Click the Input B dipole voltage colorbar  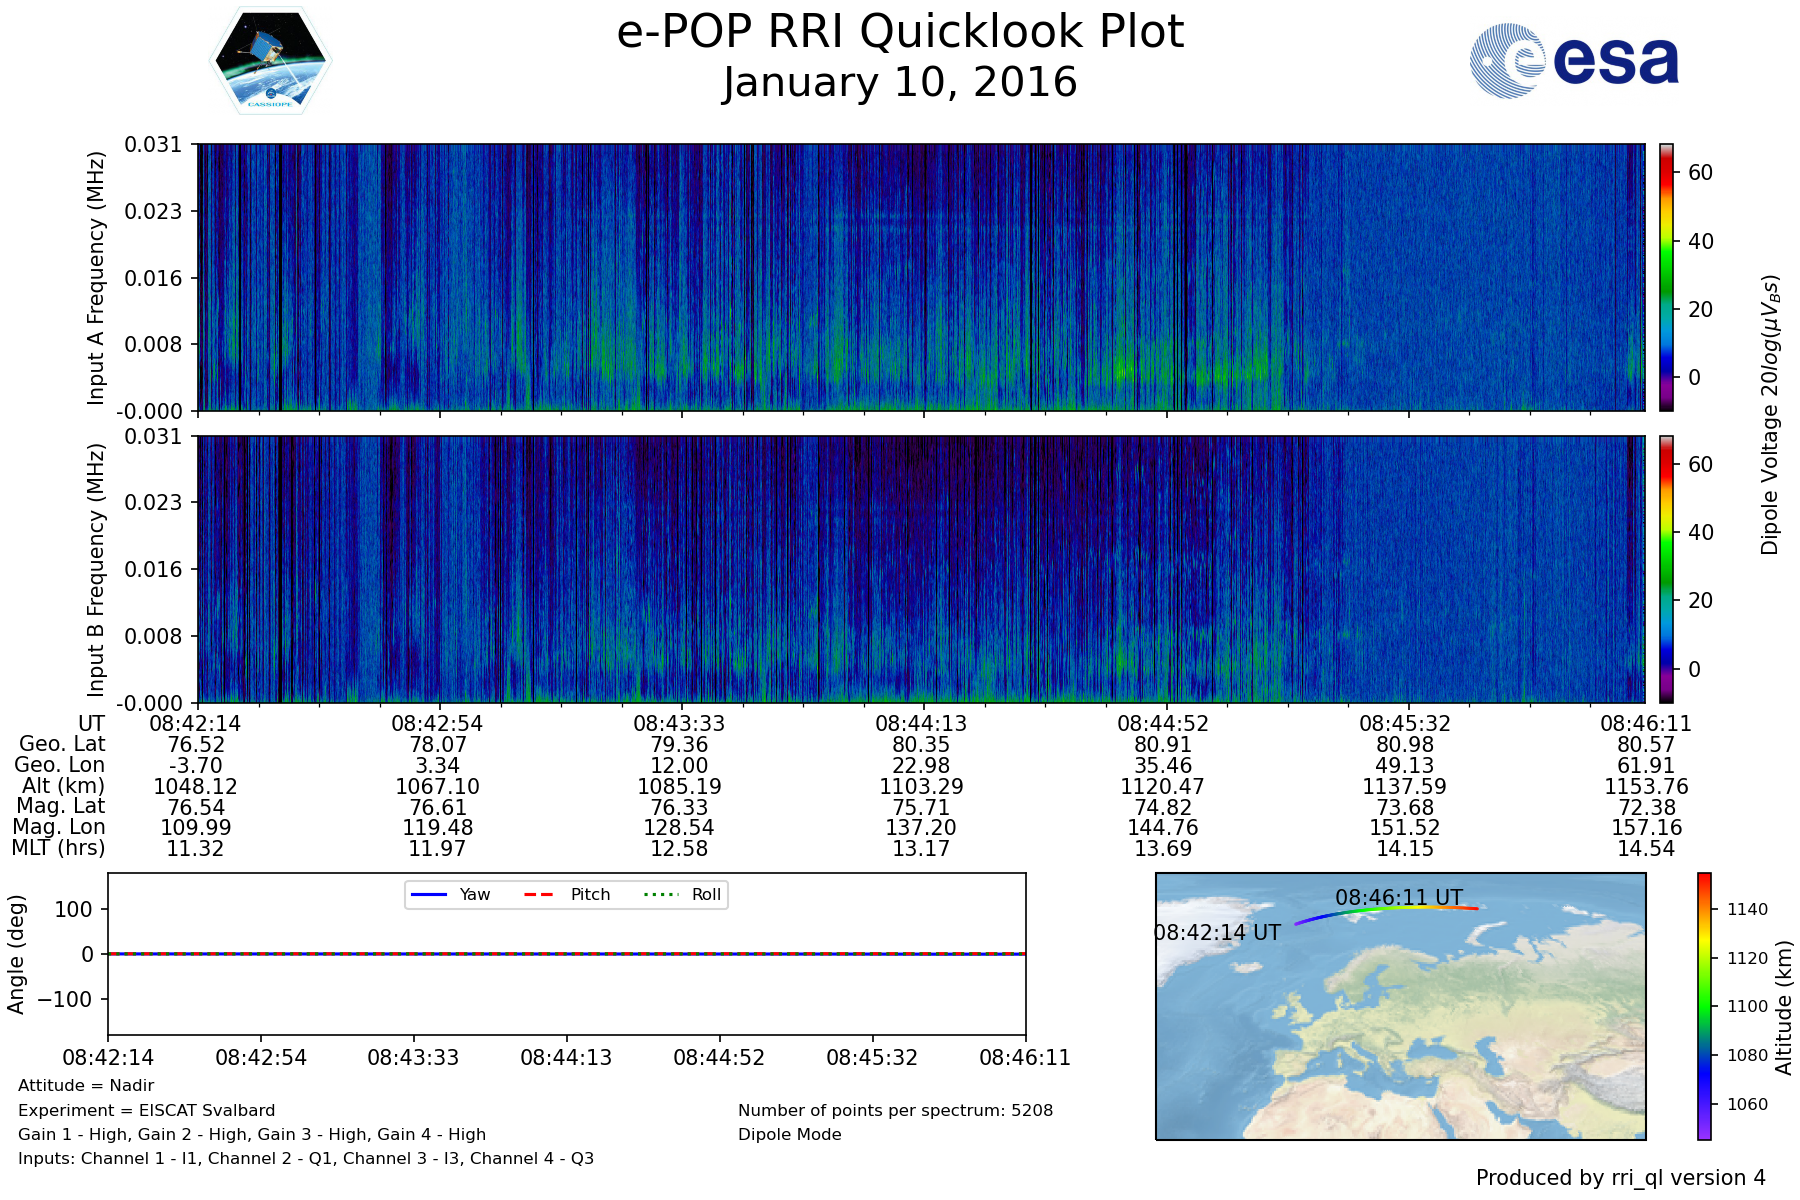[1666, 569]
